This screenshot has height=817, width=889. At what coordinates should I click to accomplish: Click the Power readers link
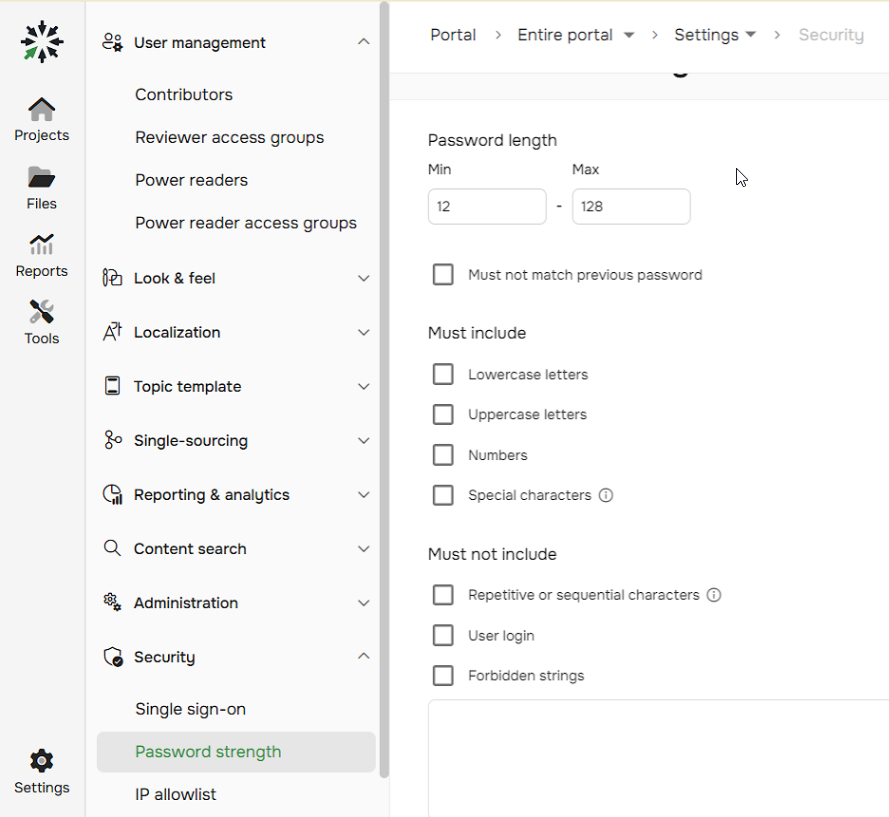[191, 180]
